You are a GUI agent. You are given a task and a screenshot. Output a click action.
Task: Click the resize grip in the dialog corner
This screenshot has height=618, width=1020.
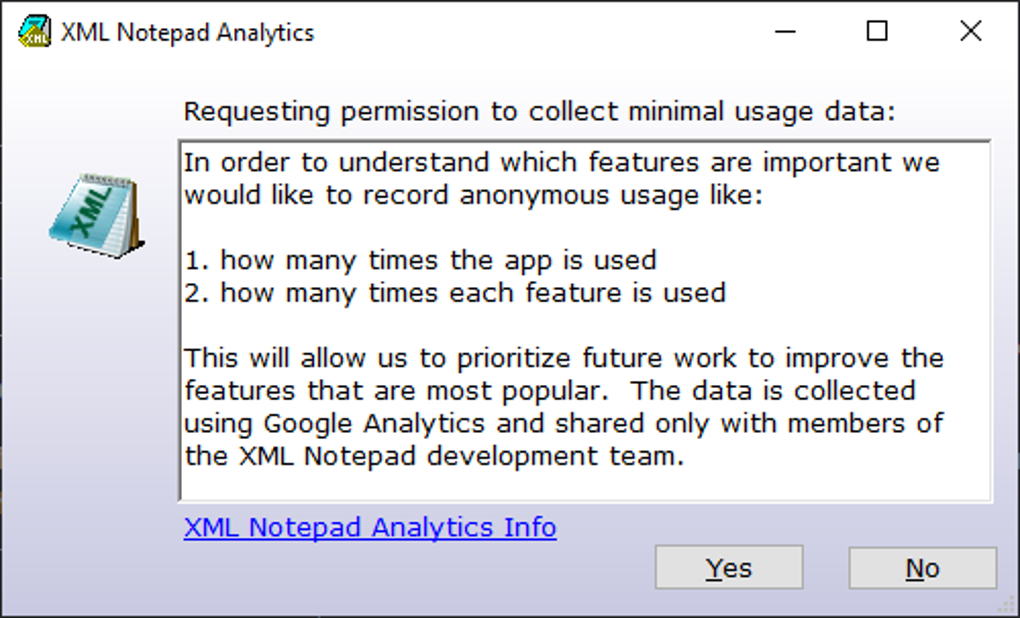click(1008, 607)
